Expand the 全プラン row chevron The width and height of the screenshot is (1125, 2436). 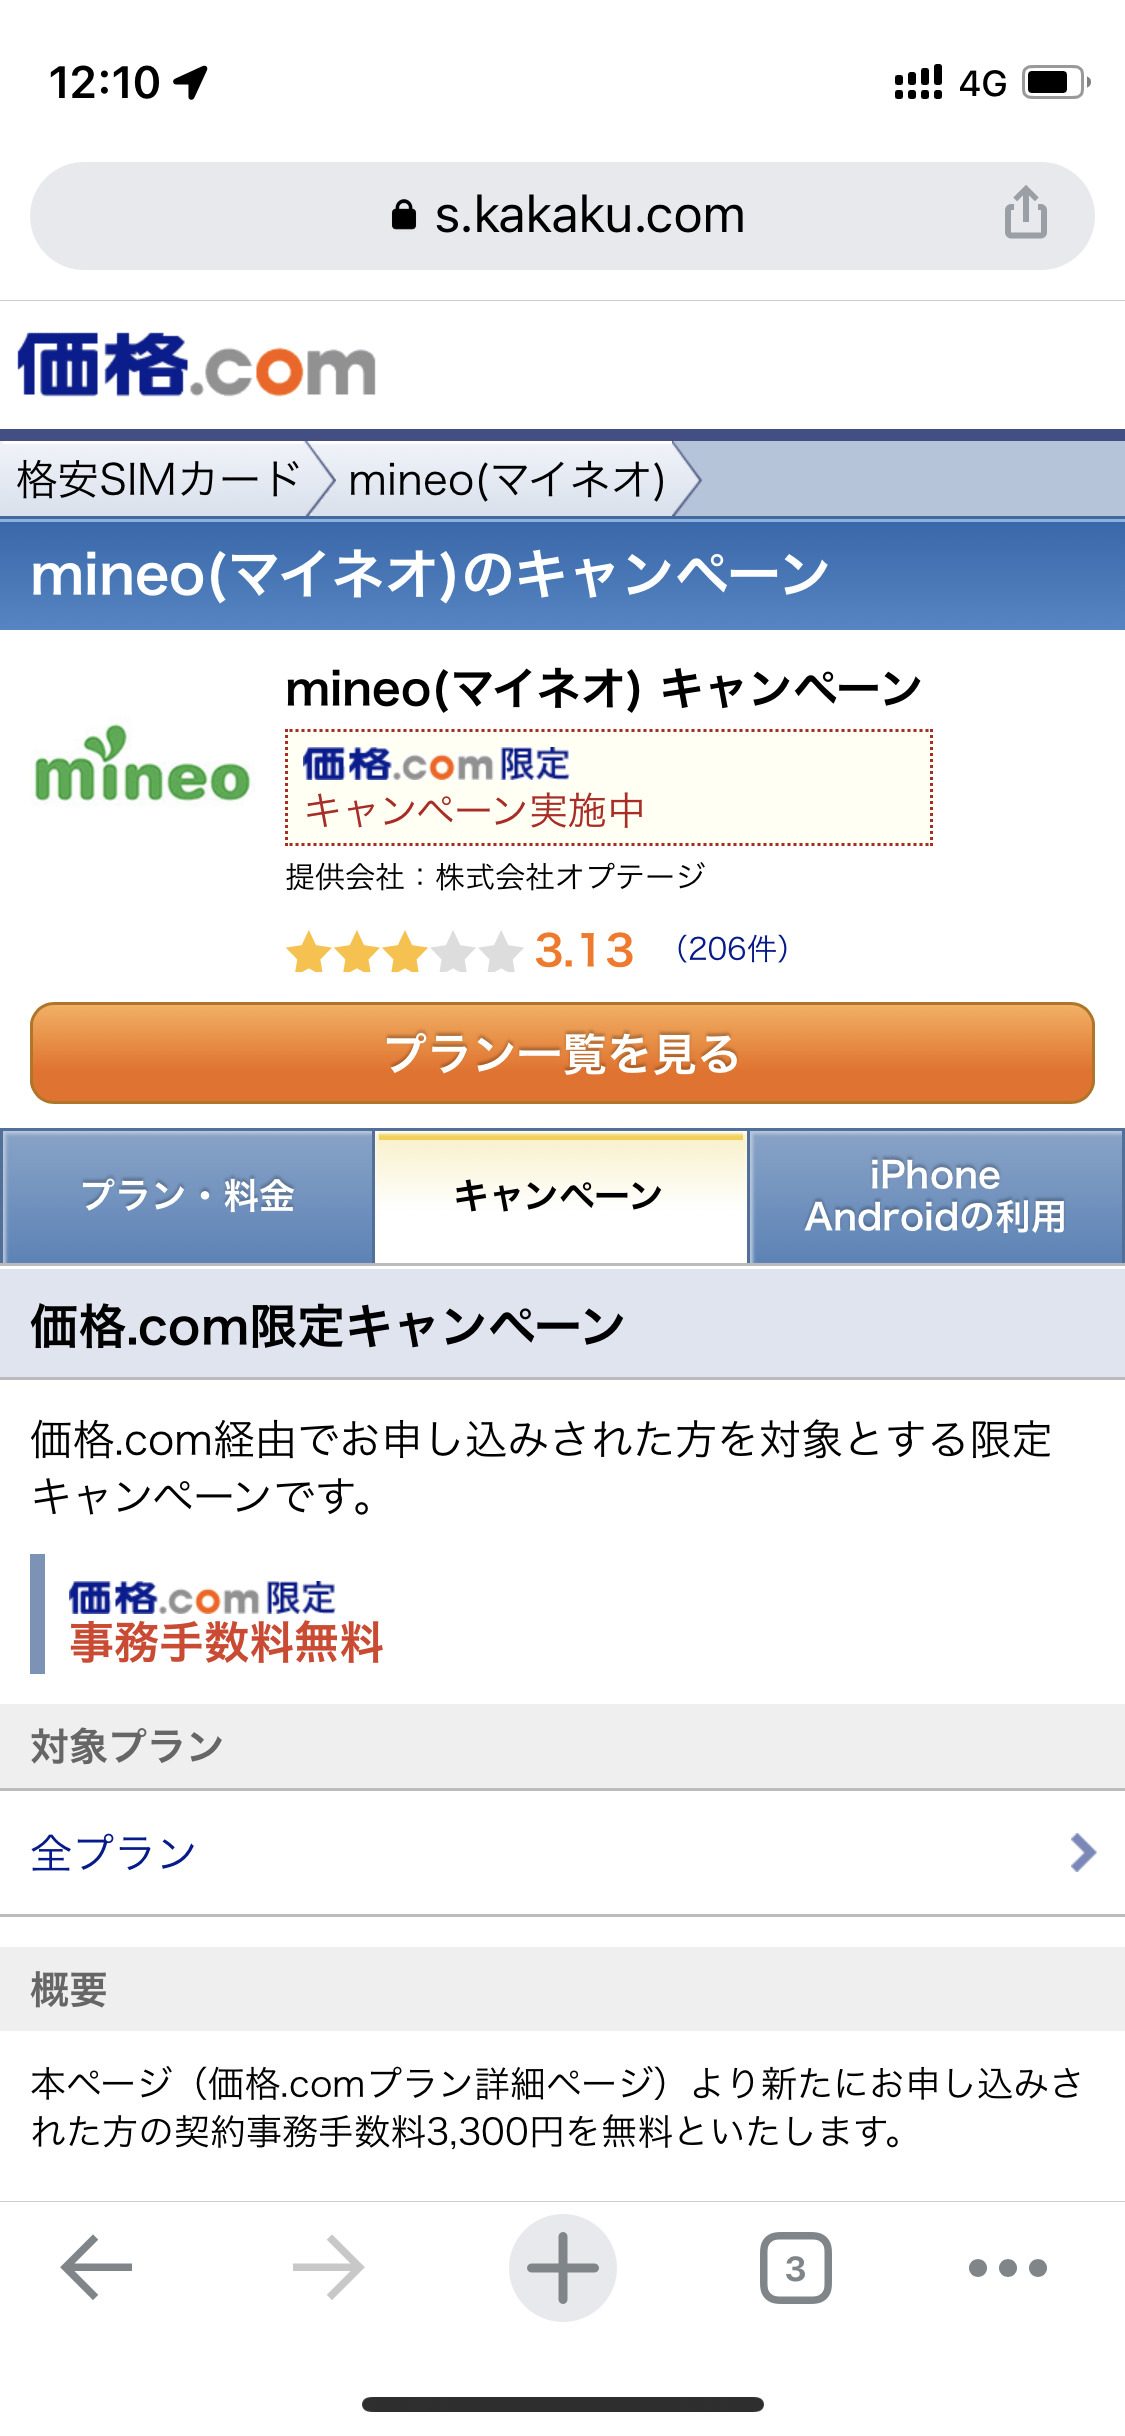point(1082,1852)
